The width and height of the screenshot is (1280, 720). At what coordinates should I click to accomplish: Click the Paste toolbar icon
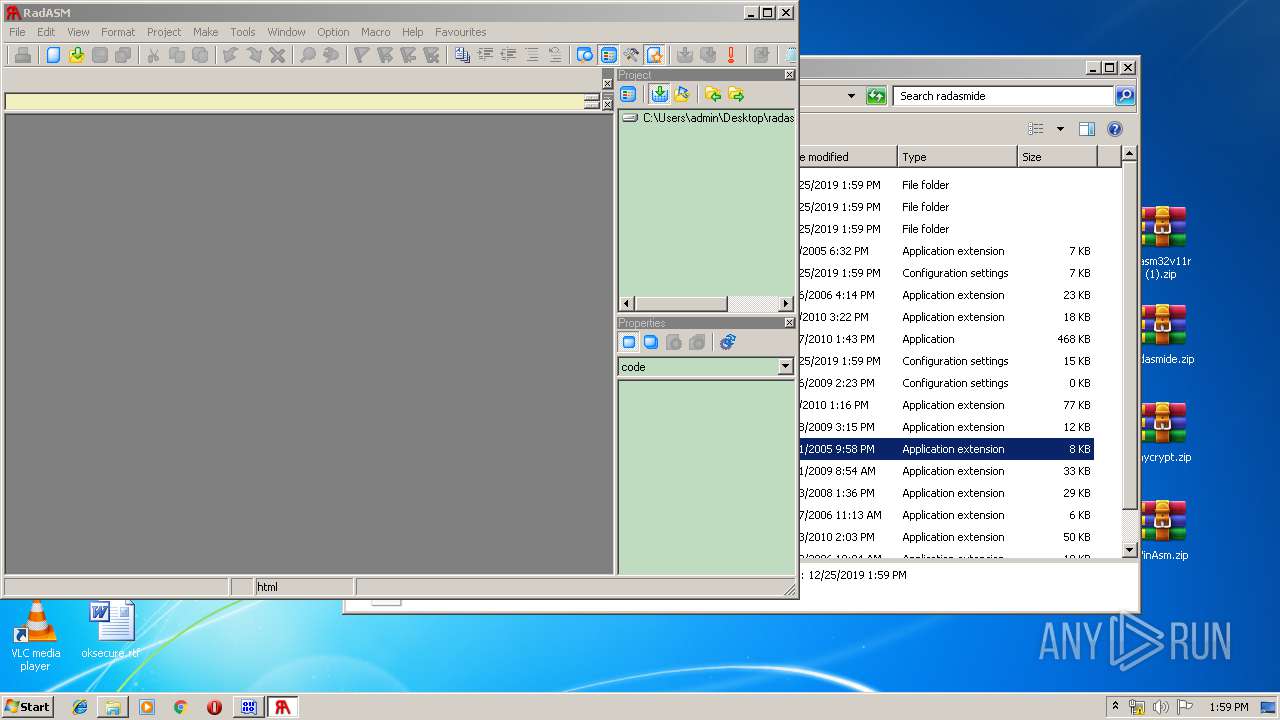pyautogui.click(x=200, y=55)
